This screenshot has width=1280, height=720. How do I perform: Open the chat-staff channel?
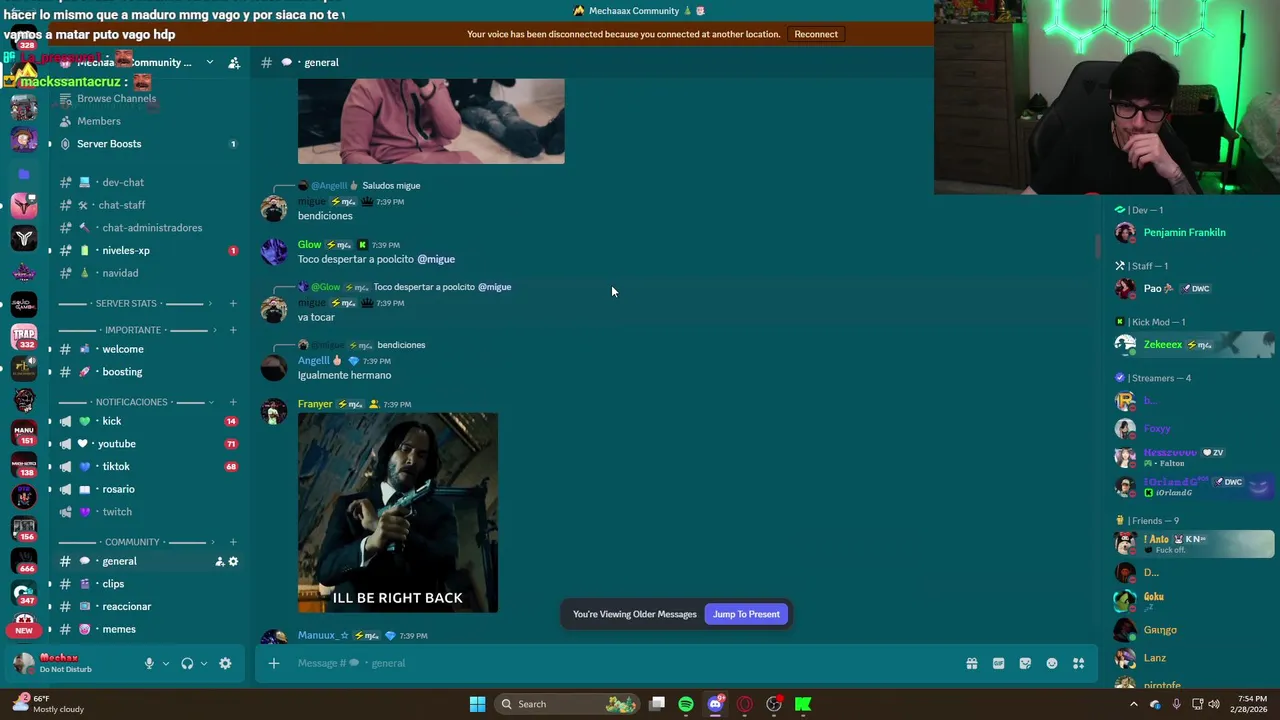pyautogui.click(x=147, y=205)
